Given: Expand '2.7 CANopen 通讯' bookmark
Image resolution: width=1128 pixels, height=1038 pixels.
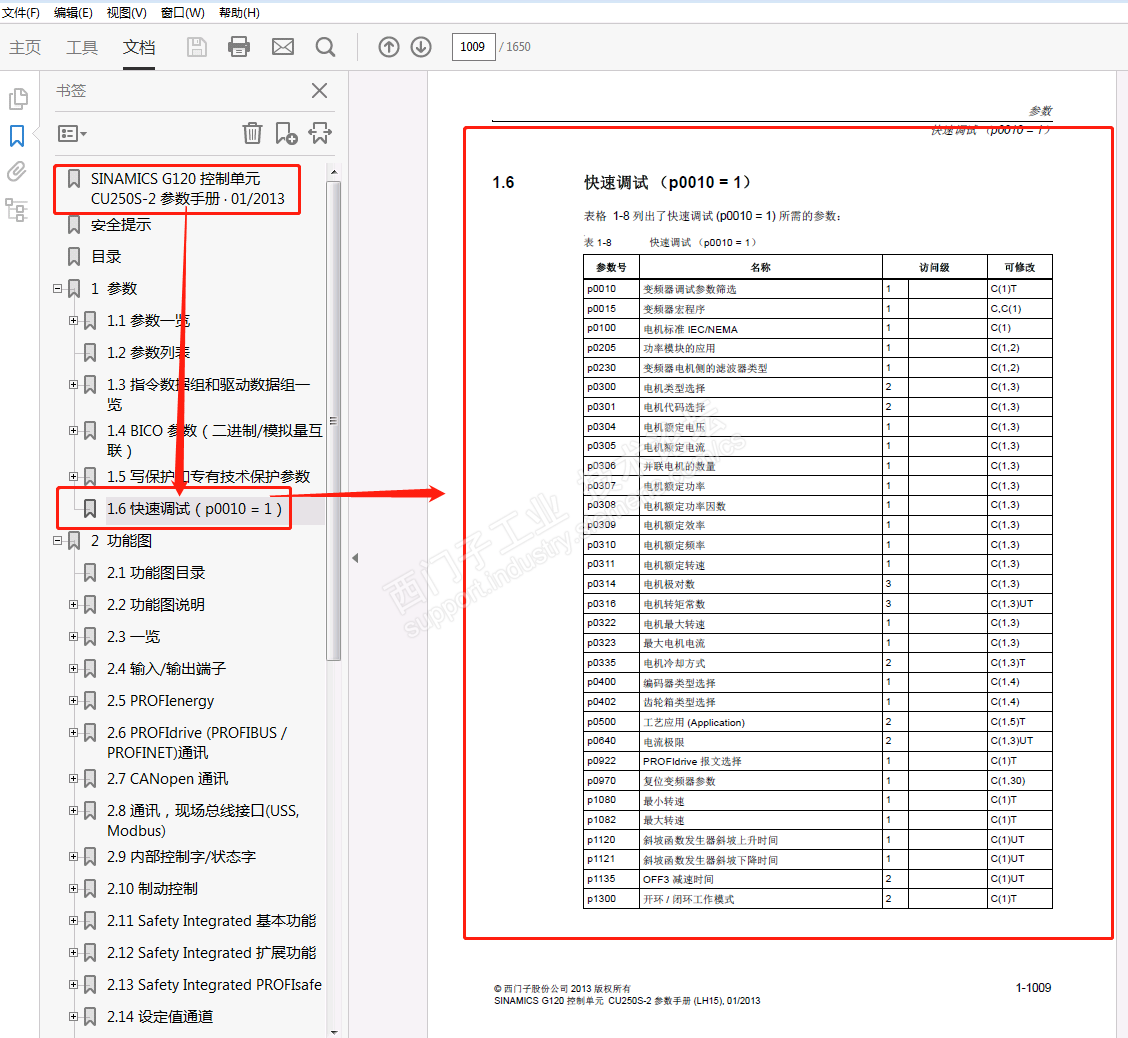Looking at the screenshot, I should coord(73,778).
